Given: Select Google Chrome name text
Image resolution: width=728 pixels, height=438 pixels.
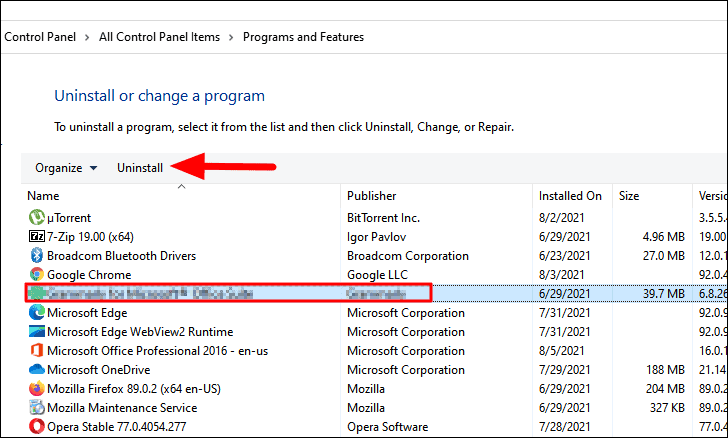Looking at the screenshot, I should click(x=89, y=275).
